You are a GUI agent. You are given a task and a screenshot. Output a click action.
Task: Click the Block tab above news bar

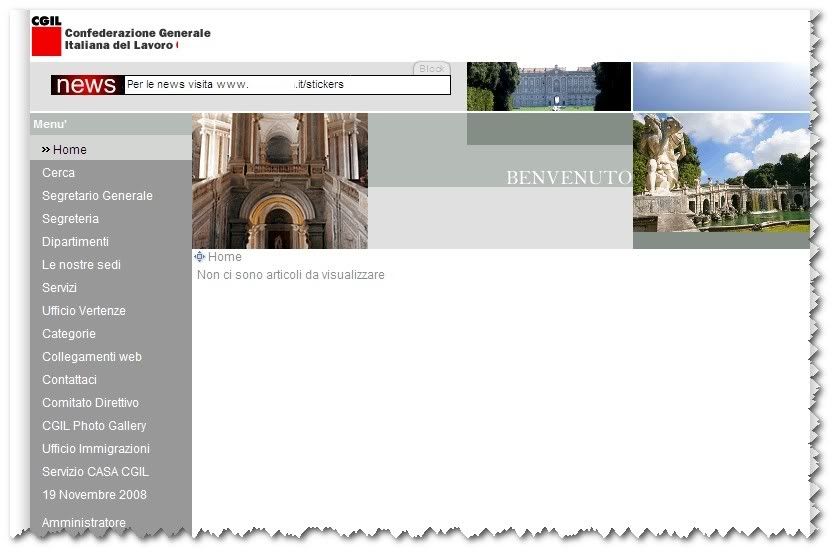(x=431, y=69)
